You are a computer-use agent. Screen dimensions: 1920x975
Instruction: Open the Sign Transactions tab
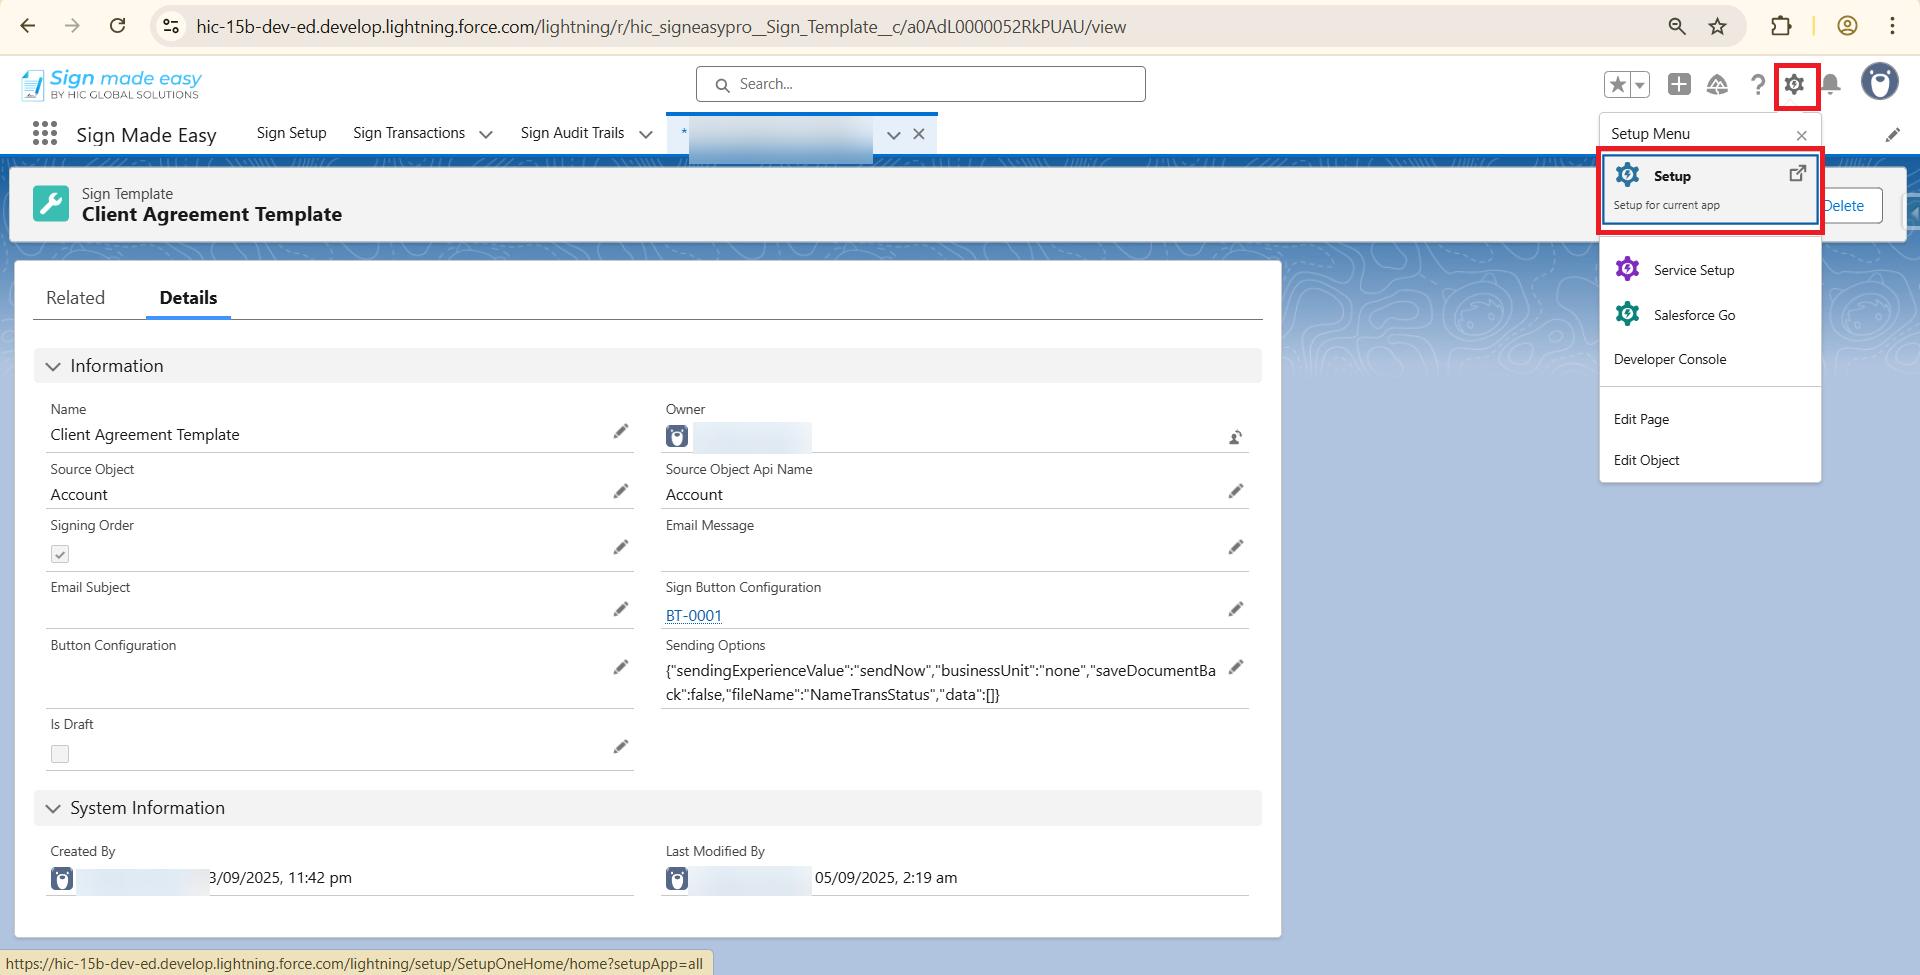409,133
